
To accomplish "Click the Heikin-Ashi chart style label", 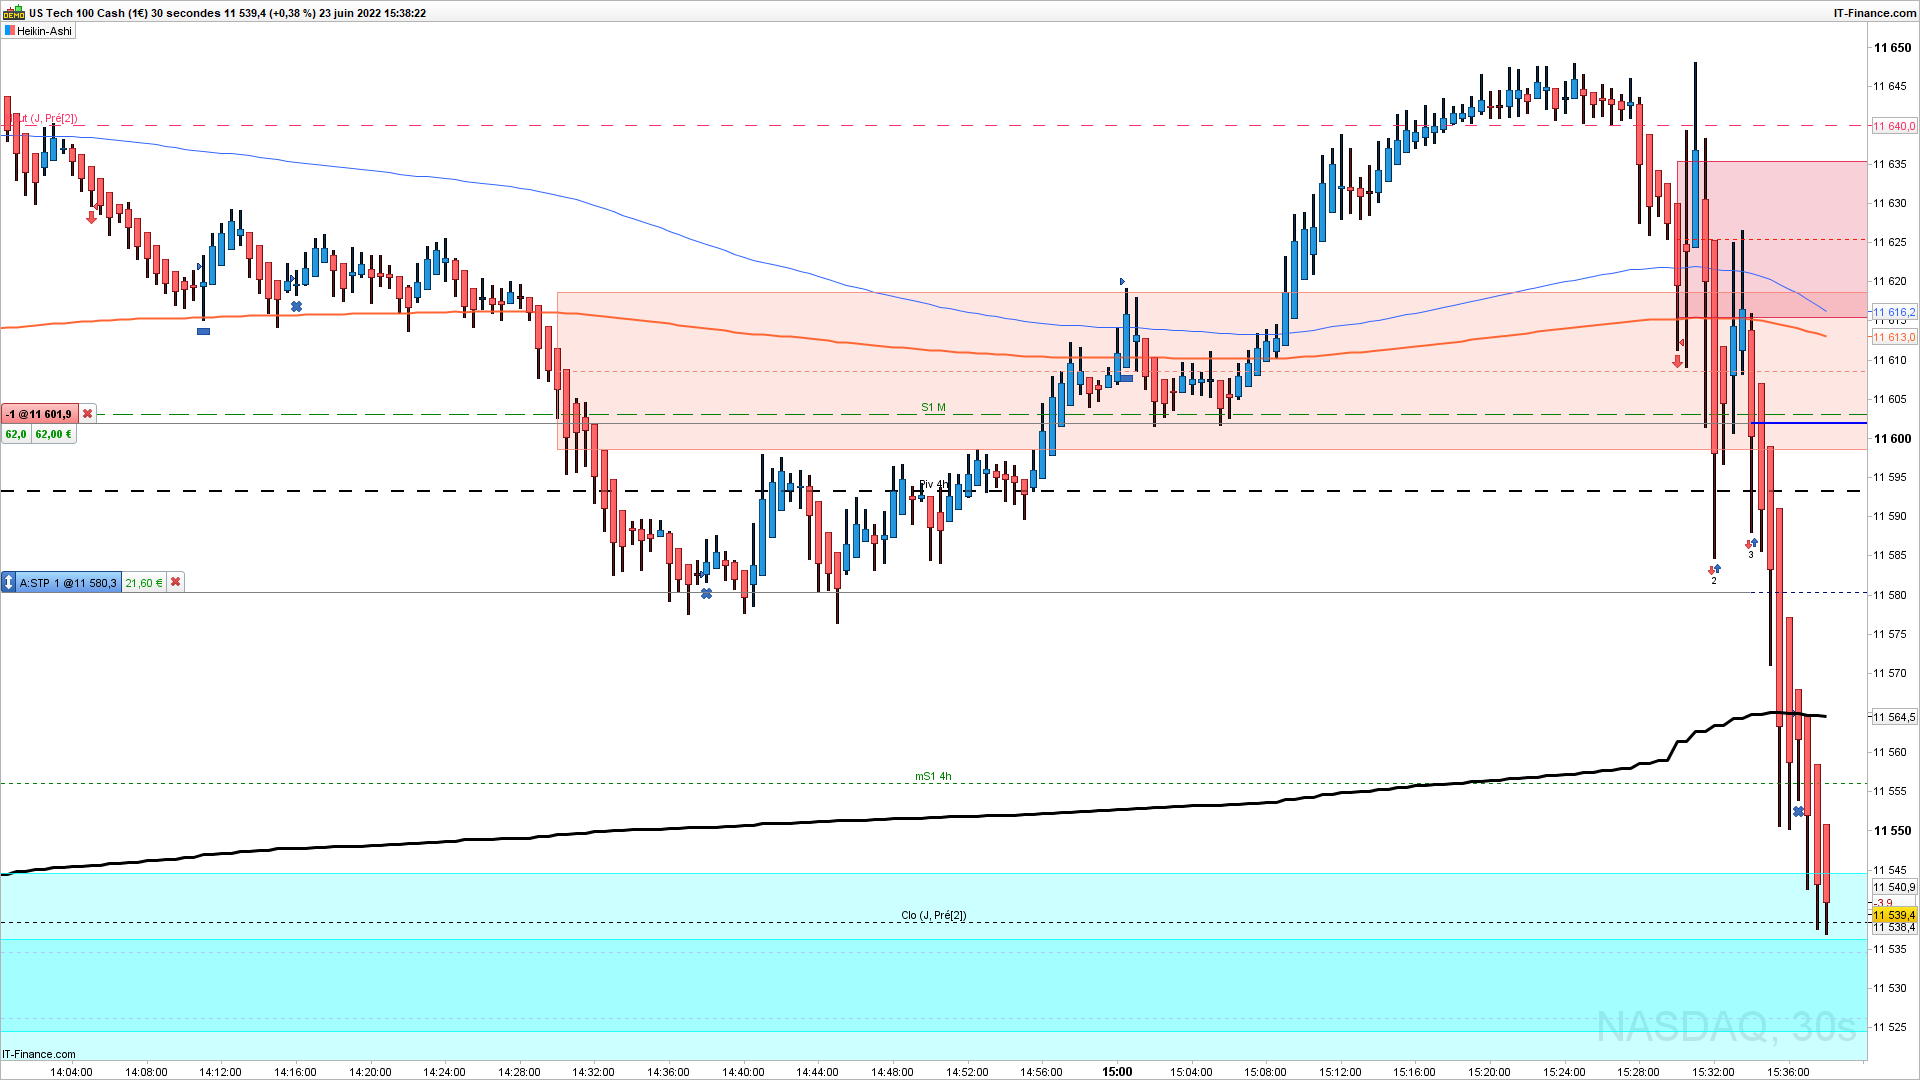I will pyautogui.click(x=44, y=31).
